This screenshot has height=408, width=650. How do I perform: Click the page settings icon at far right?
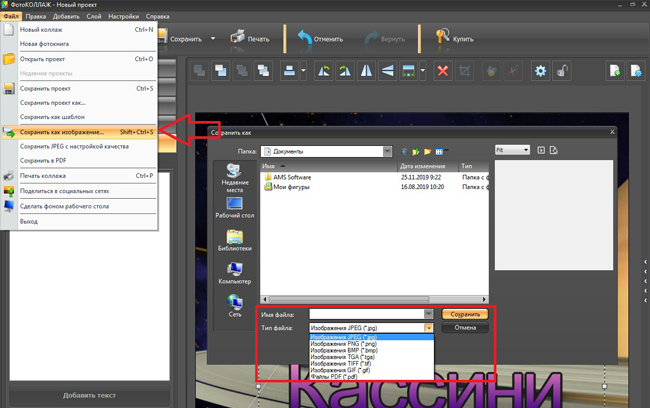pyautogui.click(x=636, y=71)
